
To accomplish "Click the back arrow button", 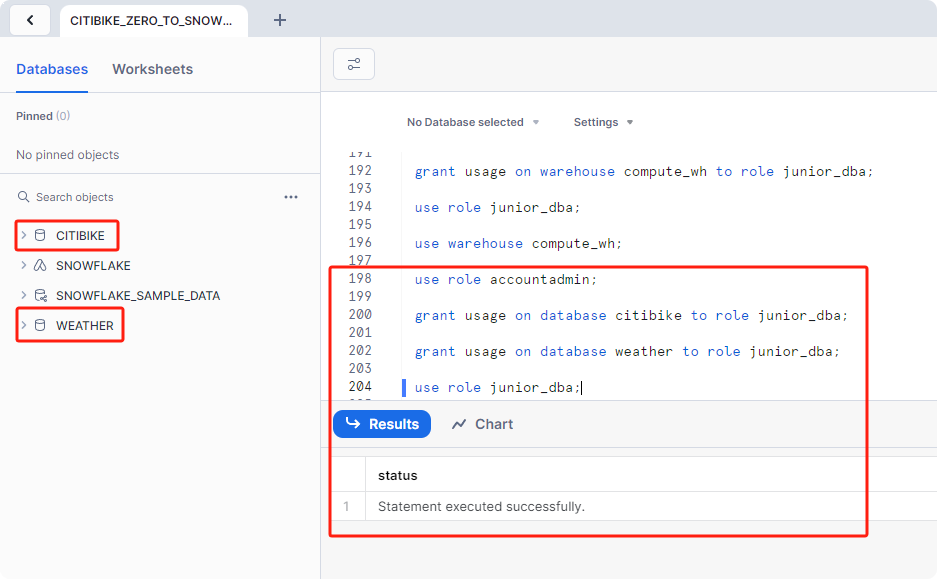I will (30, 20).
